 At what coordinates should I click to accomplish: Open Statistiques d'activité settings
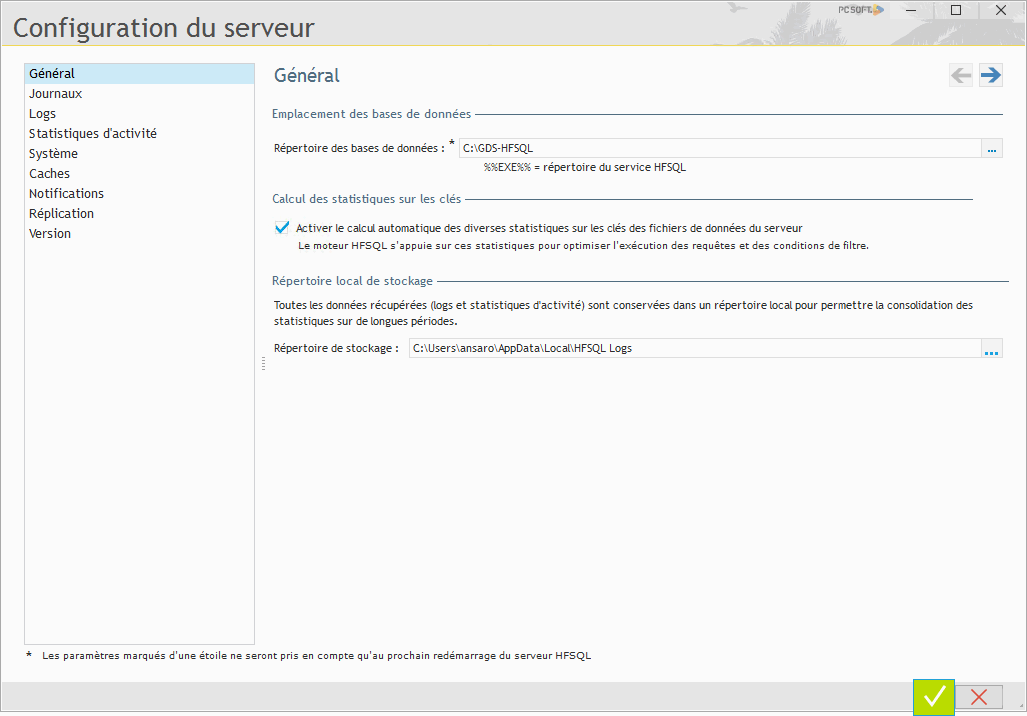tap(92, 134)
